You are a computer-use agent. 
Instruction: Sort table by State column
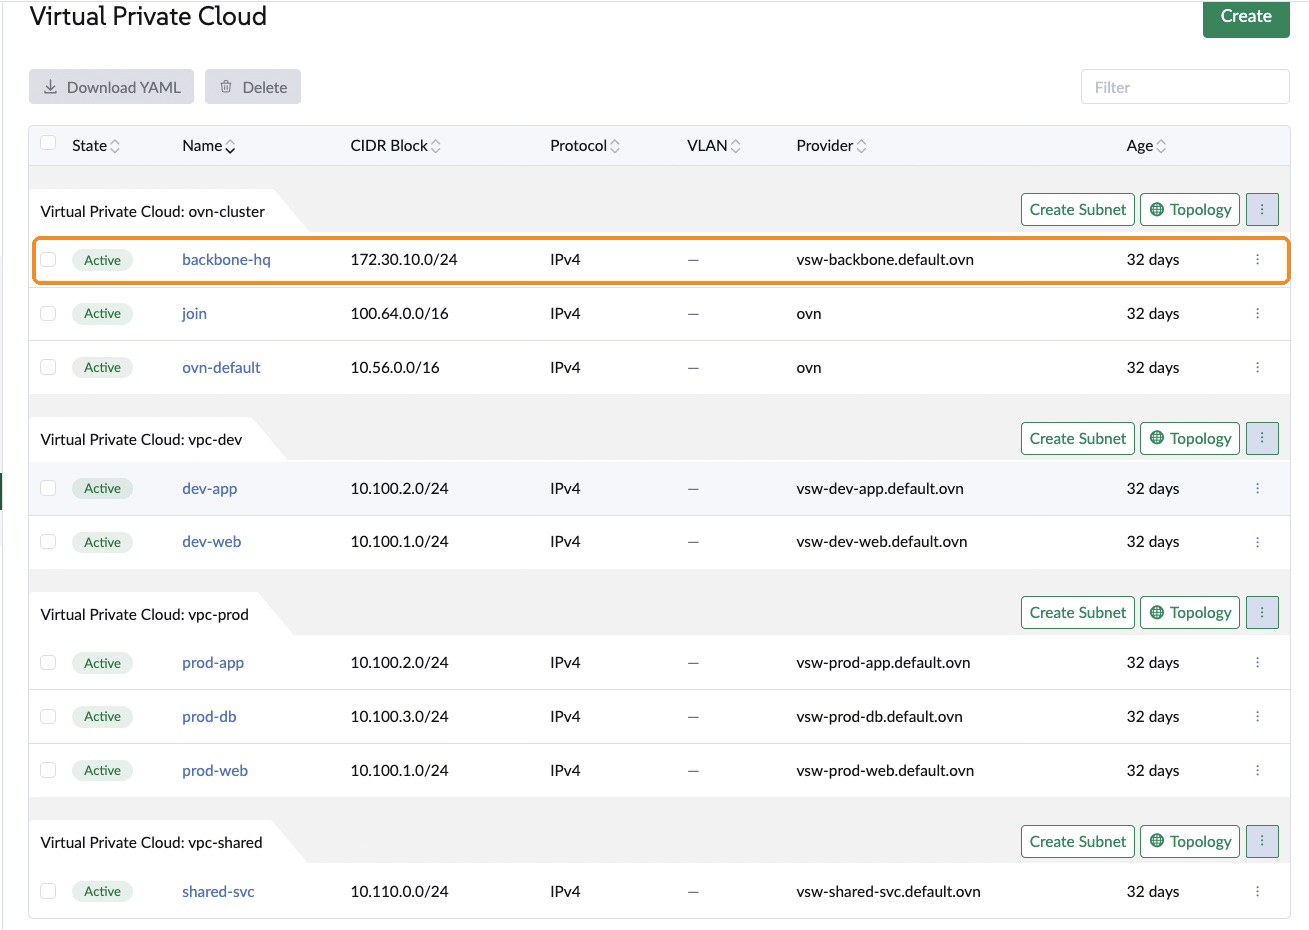coord(96,146)
